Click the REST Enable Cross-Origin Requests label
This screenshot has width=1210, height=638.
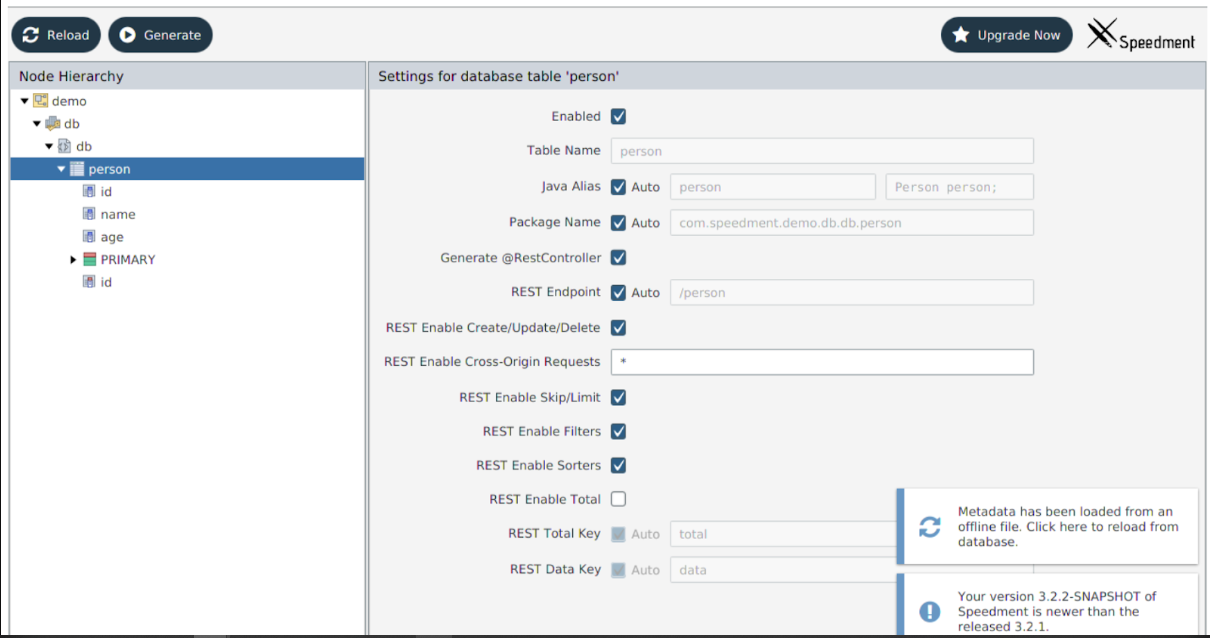pyautogui.click(x=492, y=362)
